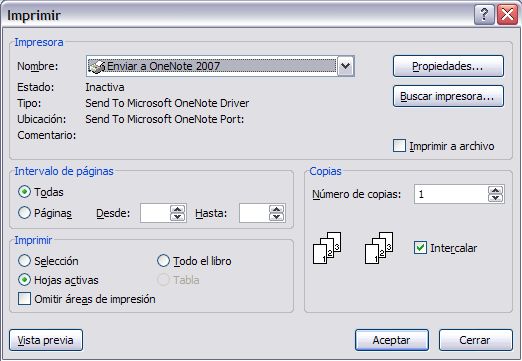Select the Todo el libro radio button

coord(163,261)
